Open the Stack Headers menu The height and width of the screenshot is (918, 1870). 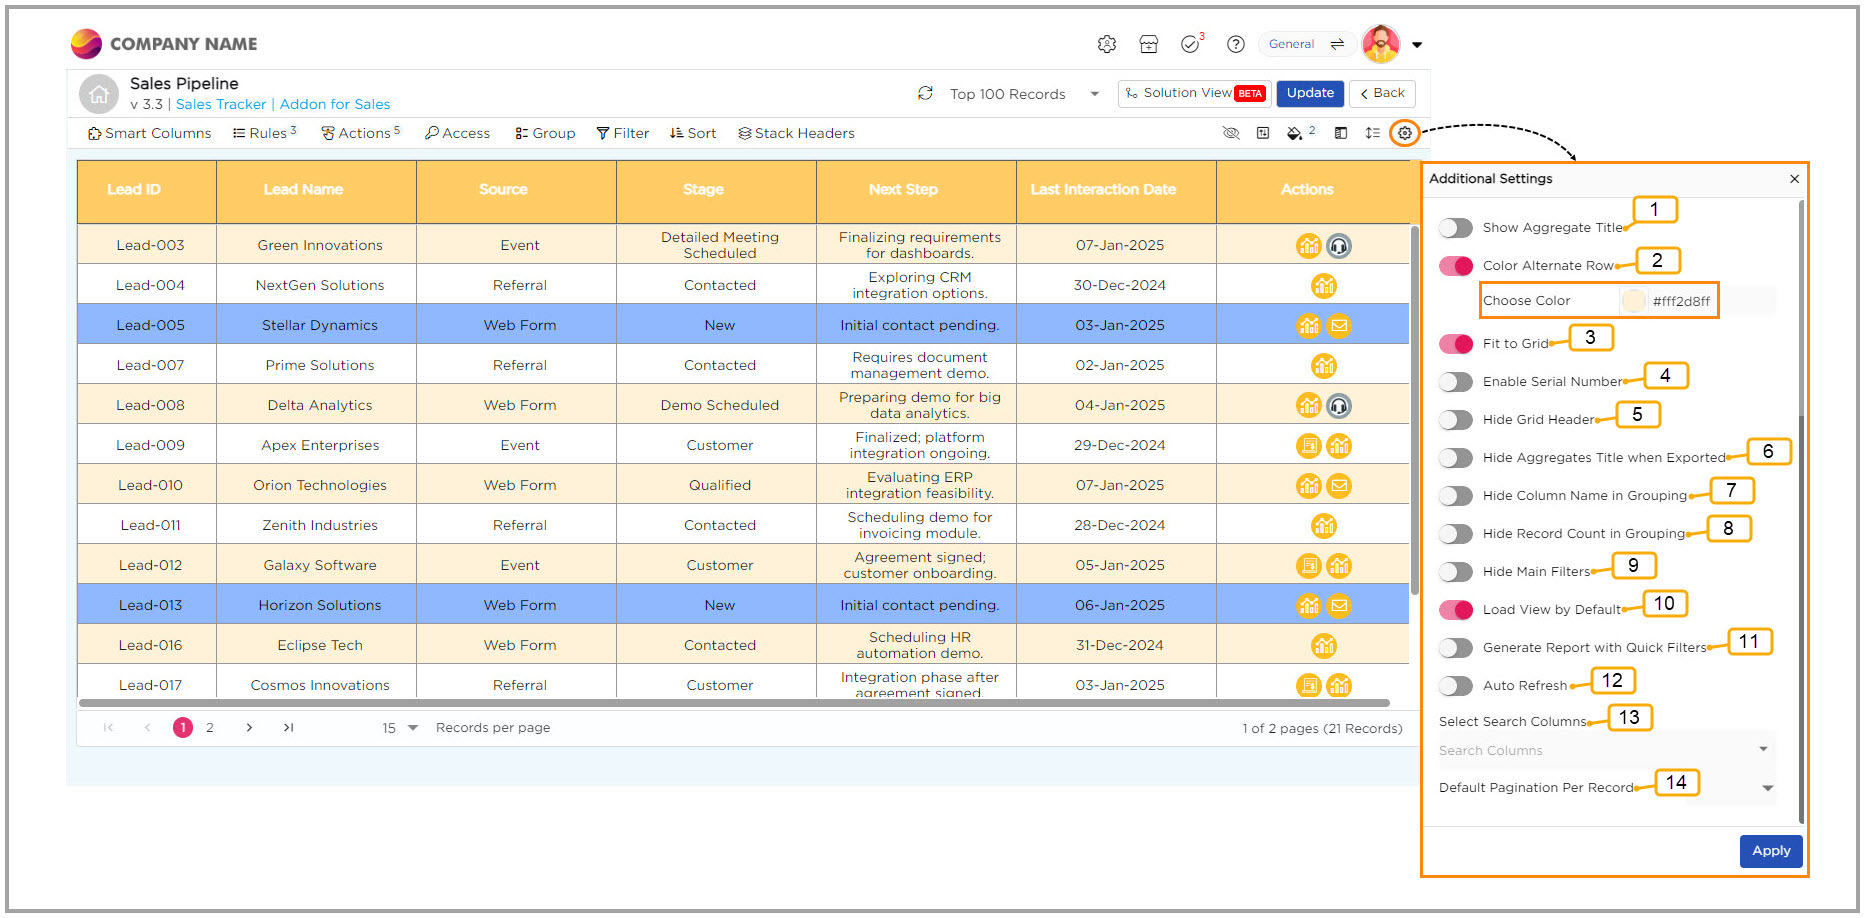796,133
